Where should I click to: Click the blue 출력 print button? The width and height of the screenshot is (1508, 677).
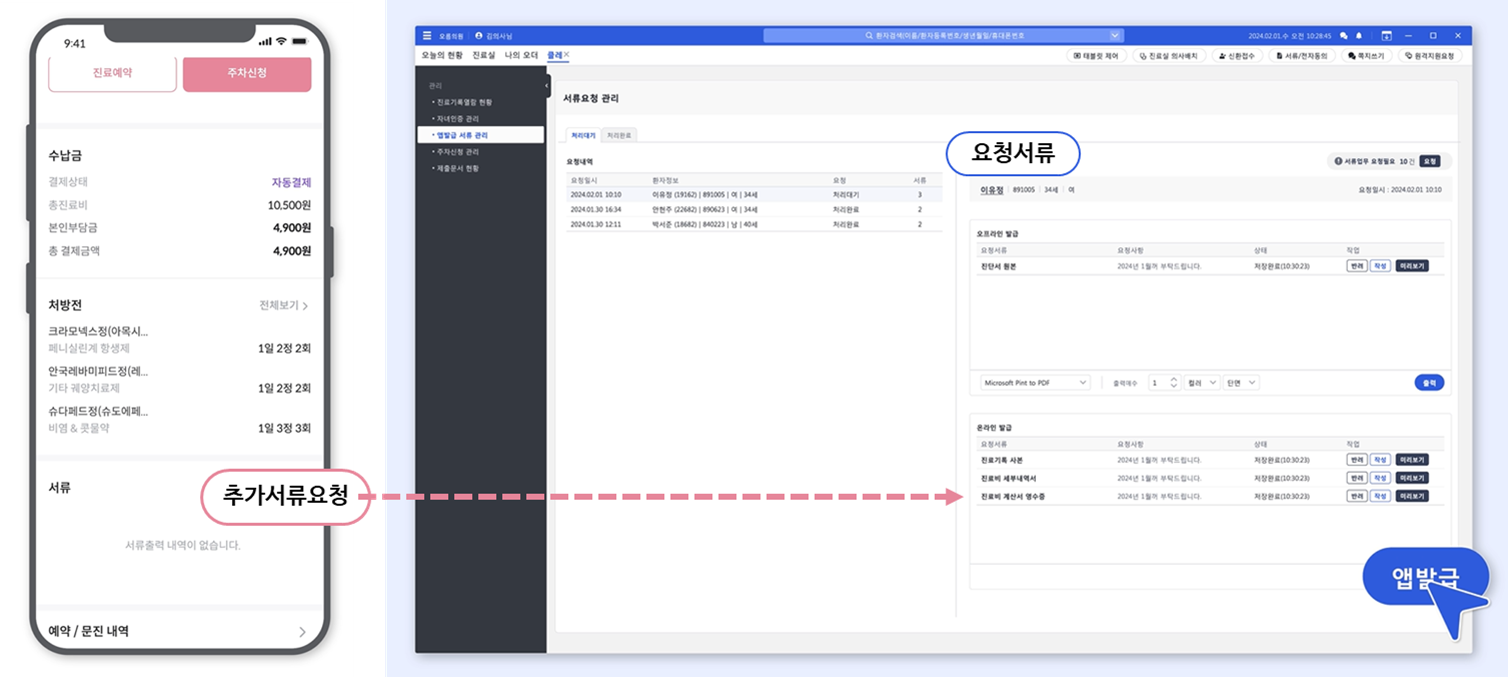pos(1429,382)
